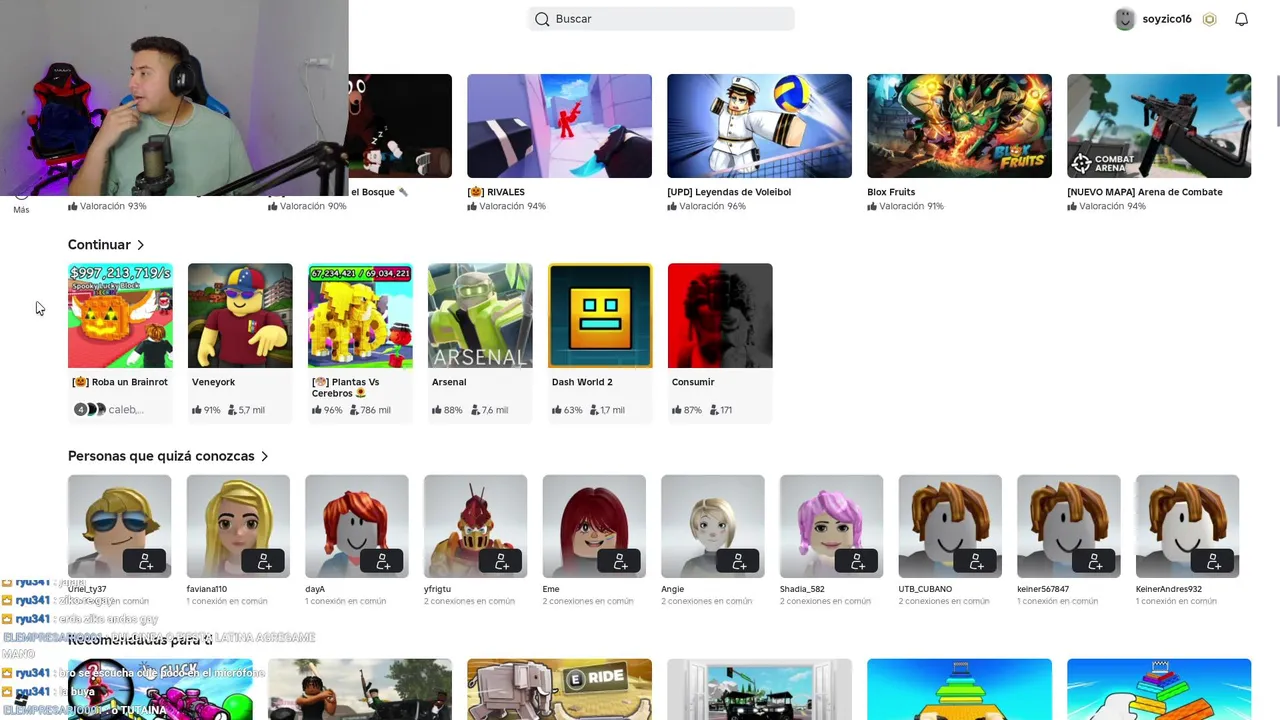Click the soyzico16 username text
Viewport: 1280px width, 720px height.
(x=1167, y=19)
